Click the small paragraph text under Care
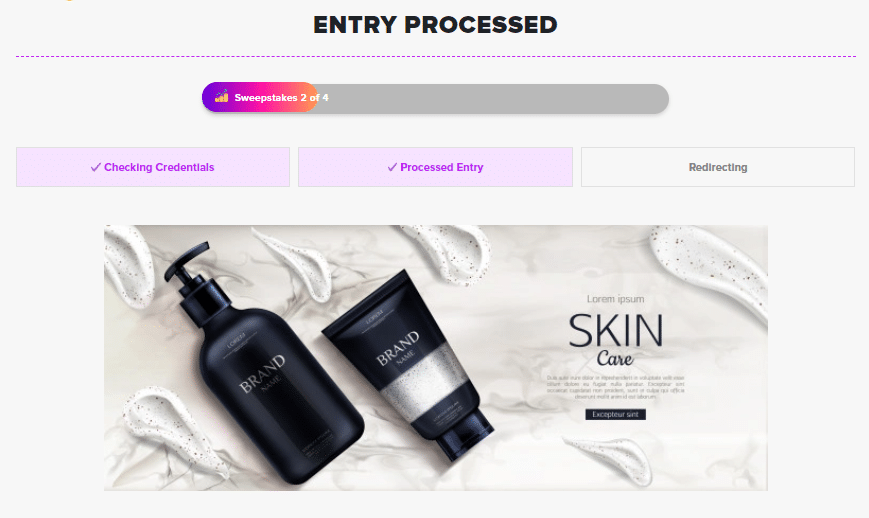The image size is (869, 518). click(x=615, y=387)
